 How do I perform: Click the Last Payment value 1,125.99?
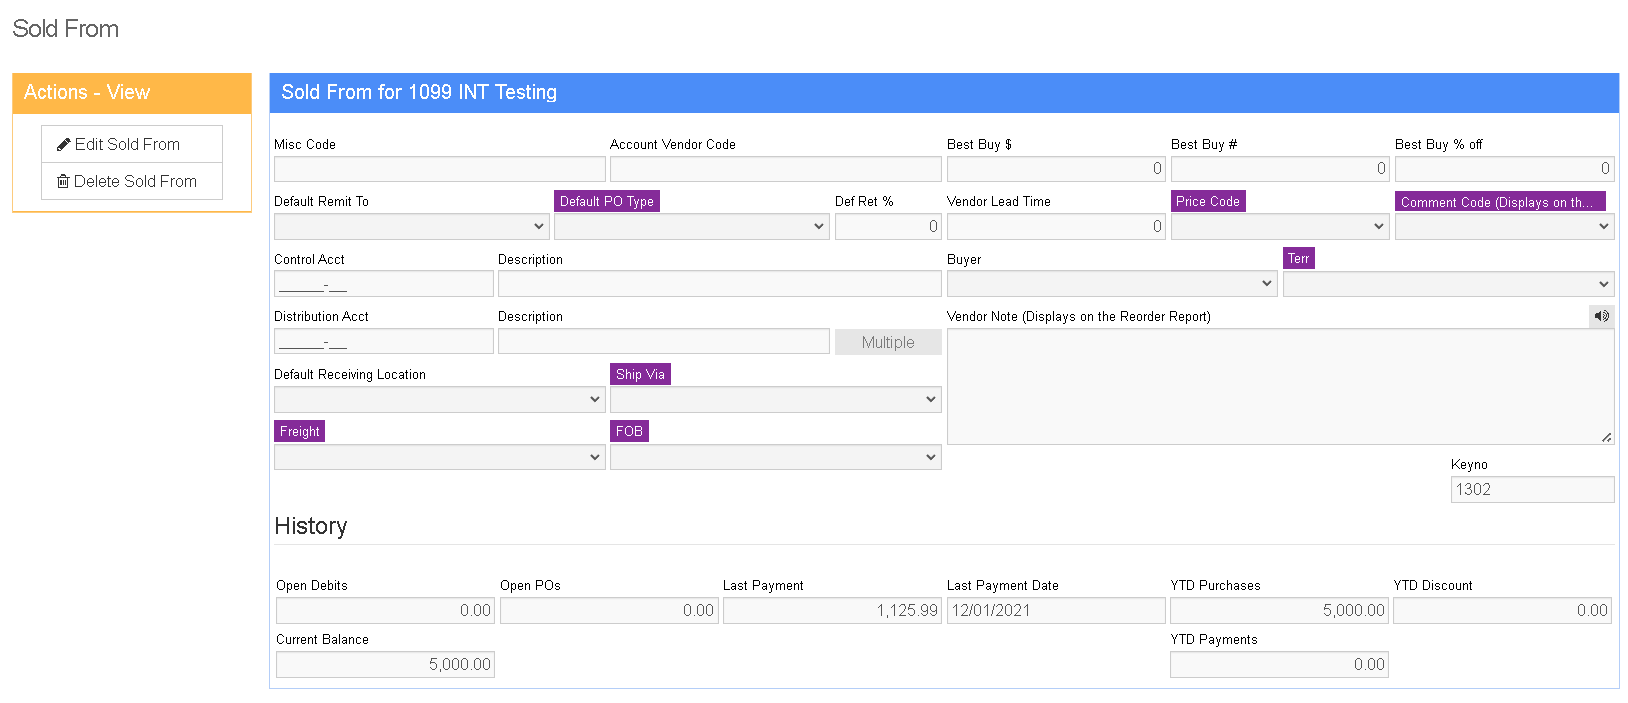pyautogui.click(x=832, y=611)
